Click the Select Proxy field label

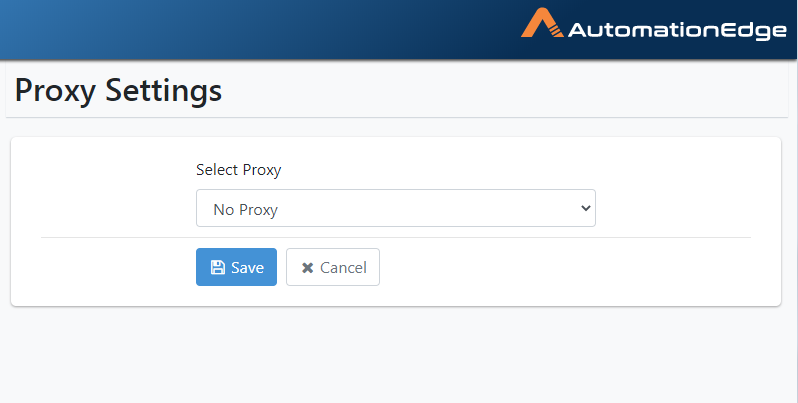coord(239,169)
